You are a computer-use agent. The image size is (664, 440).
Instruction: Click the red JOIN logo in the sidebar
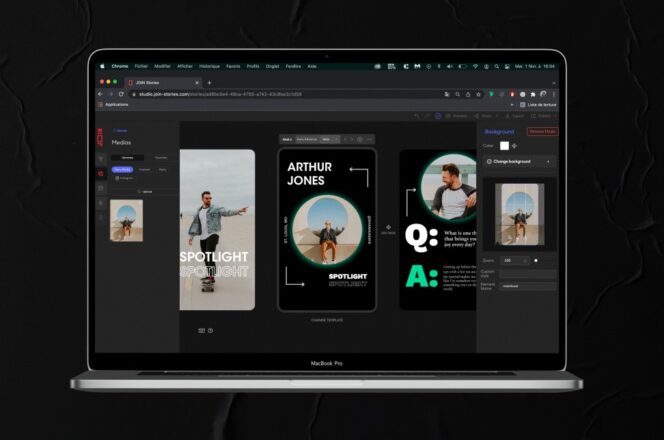[100, 138]
